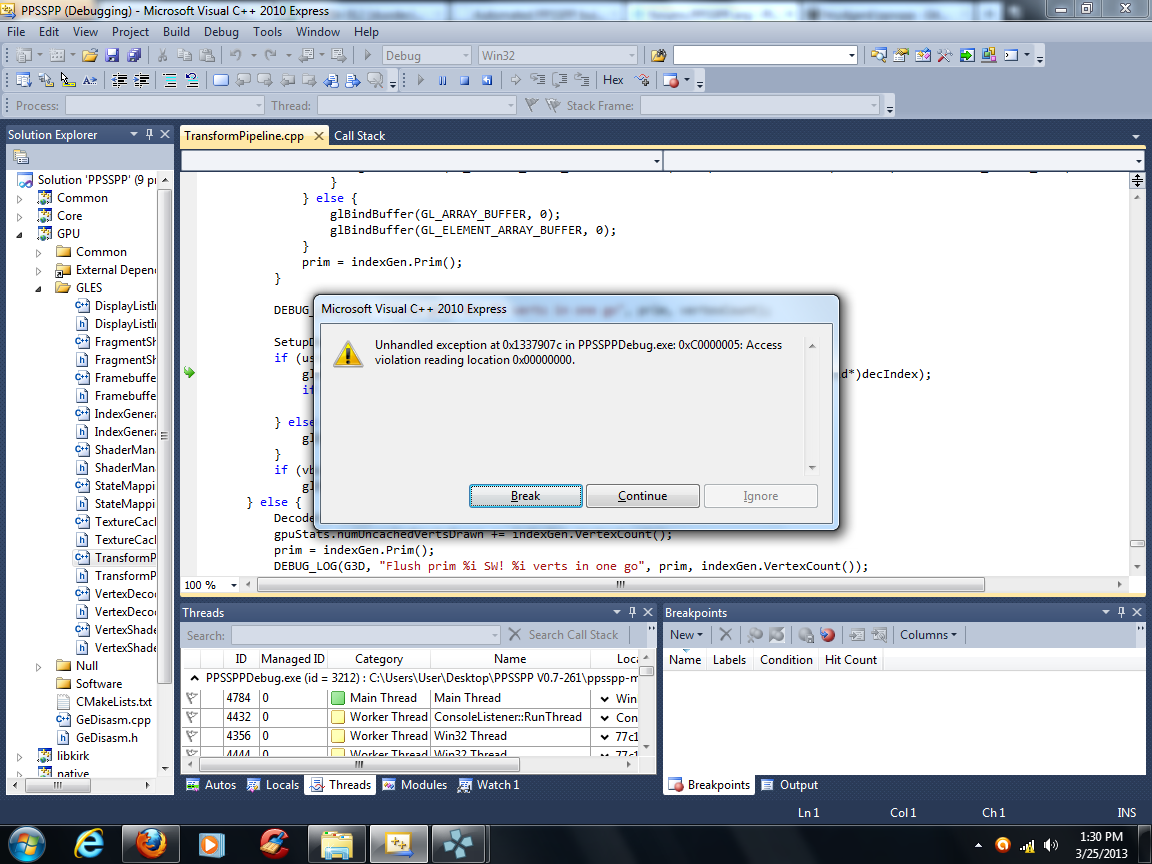
Task: Toggle Hex display in debug toolbar
Action: [613, 80]
